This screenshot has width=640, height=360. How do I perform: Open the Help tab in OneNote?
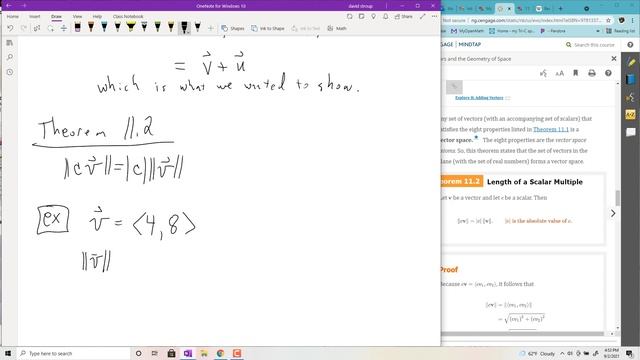[97, 17]
